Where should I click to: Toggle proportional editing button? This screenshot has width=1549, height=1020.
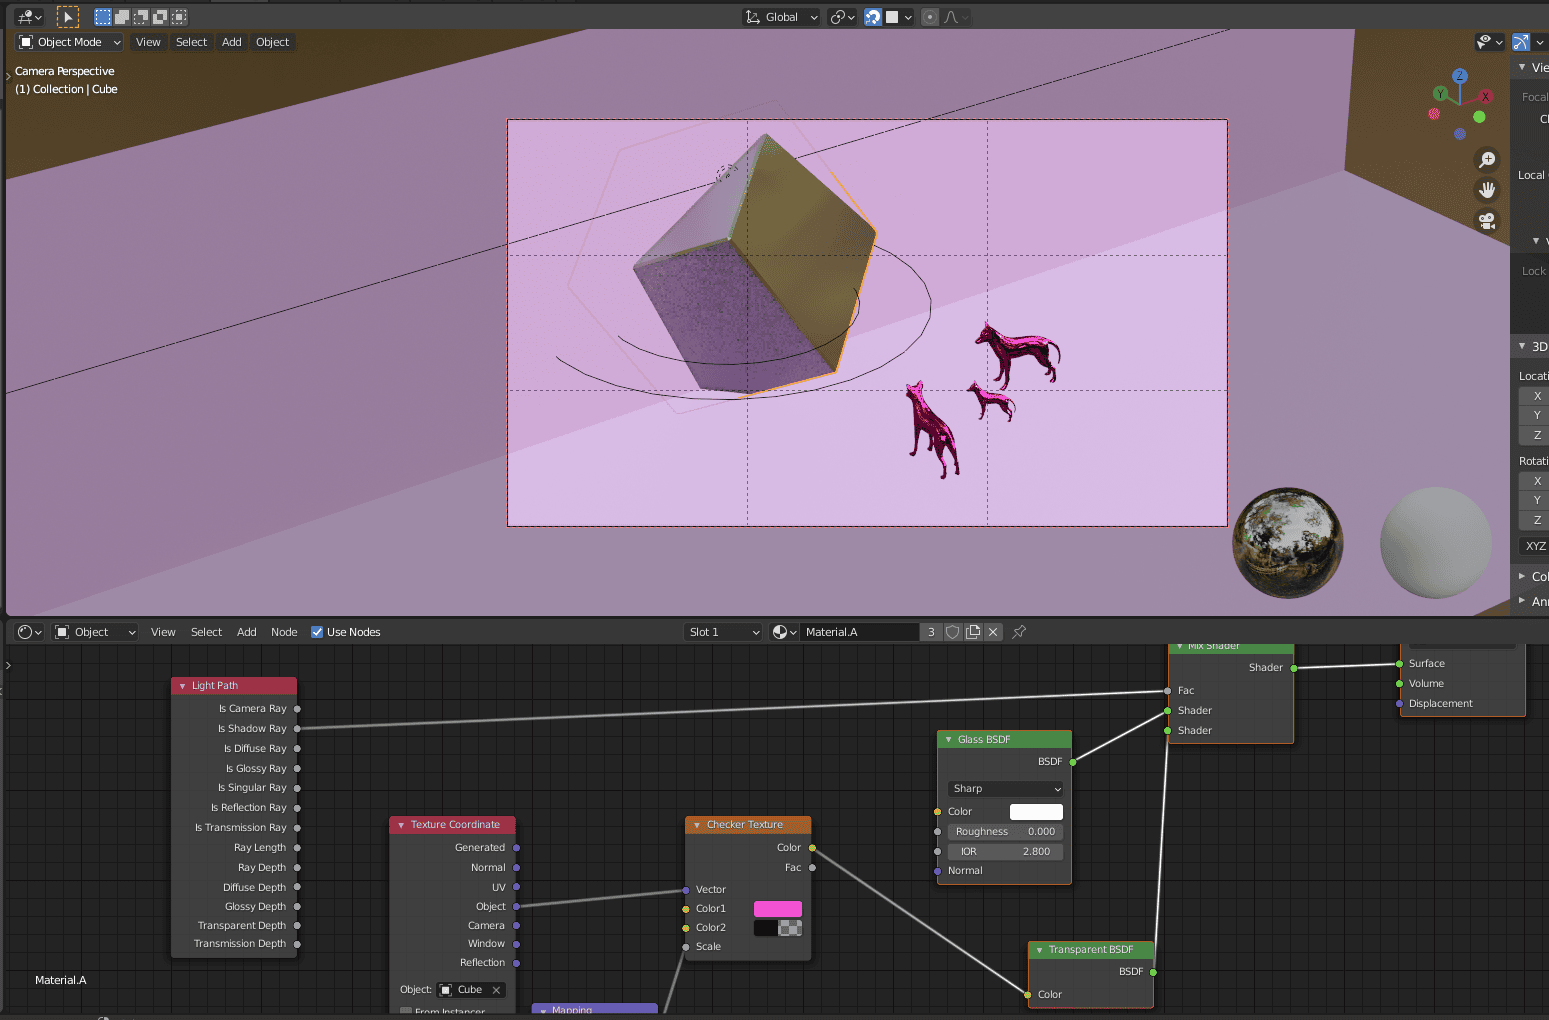[x=930, y=17]
